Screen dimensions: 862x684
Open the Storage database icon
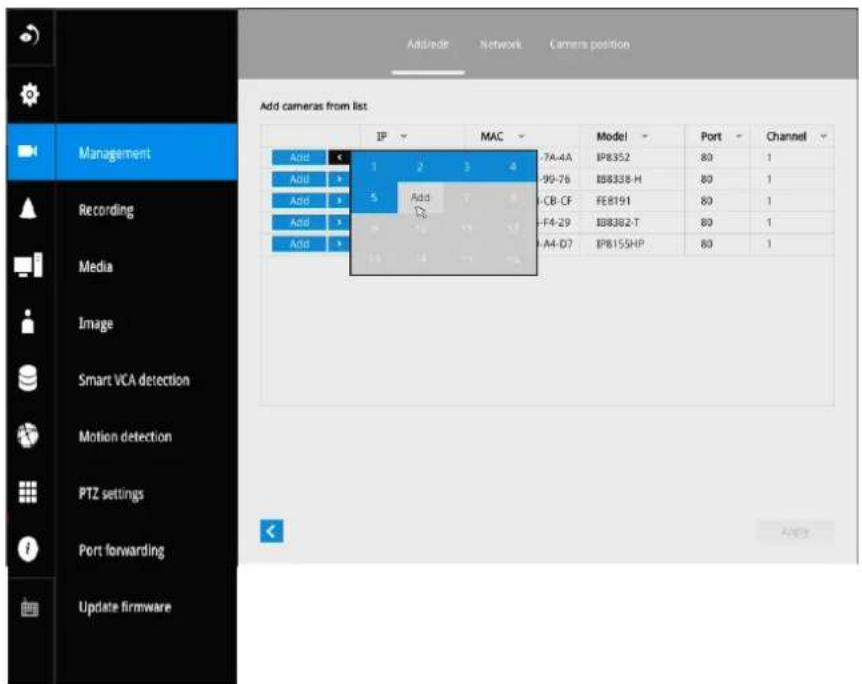(x=28, y=378)
